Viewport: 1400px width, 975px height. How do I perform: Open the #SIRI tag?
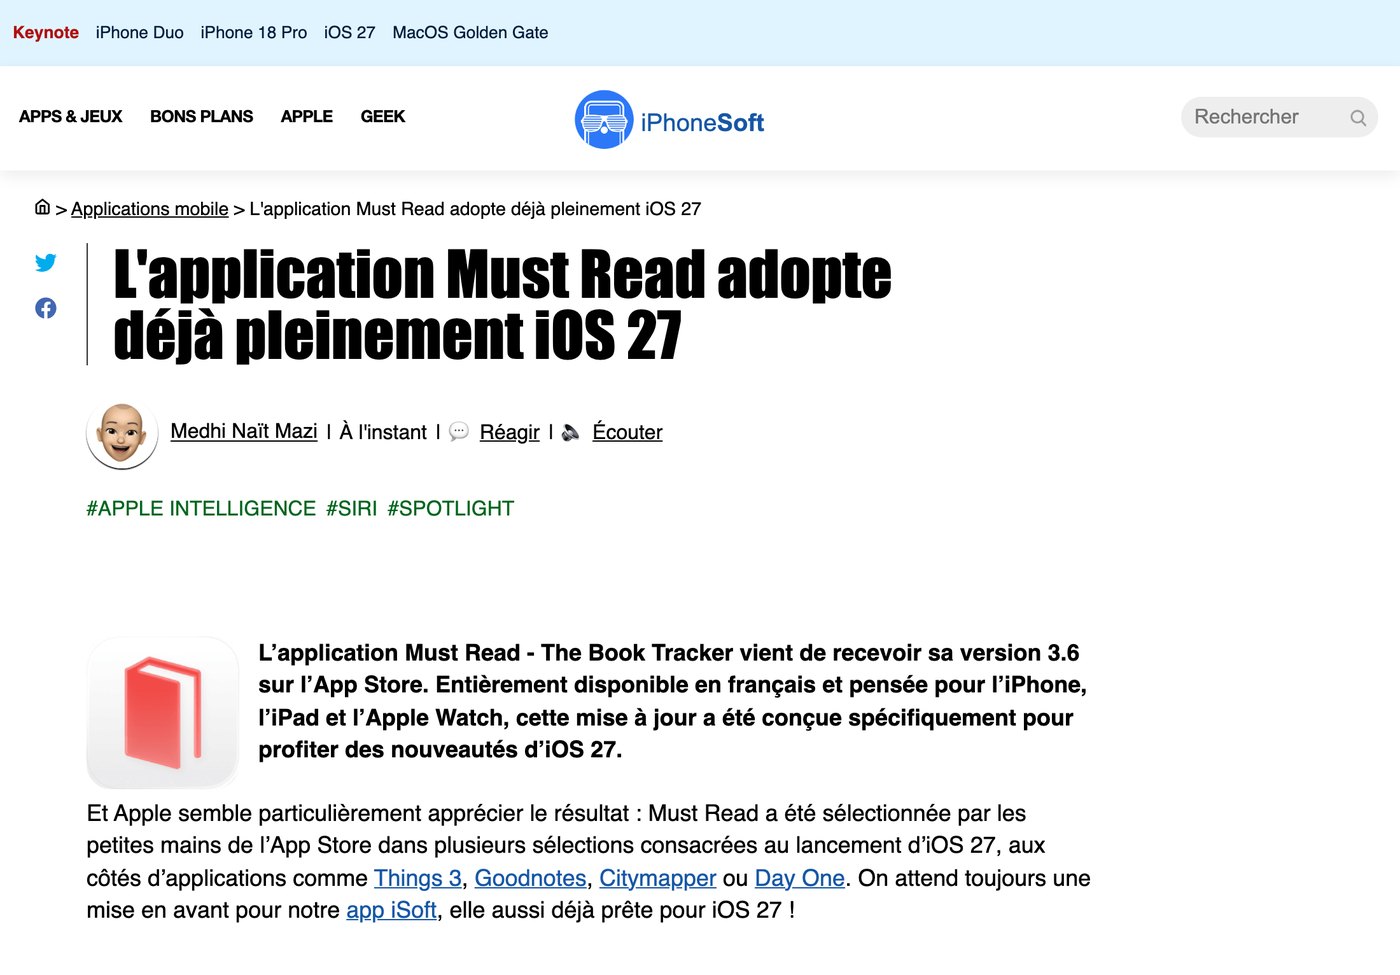click(x=352, y=508)
